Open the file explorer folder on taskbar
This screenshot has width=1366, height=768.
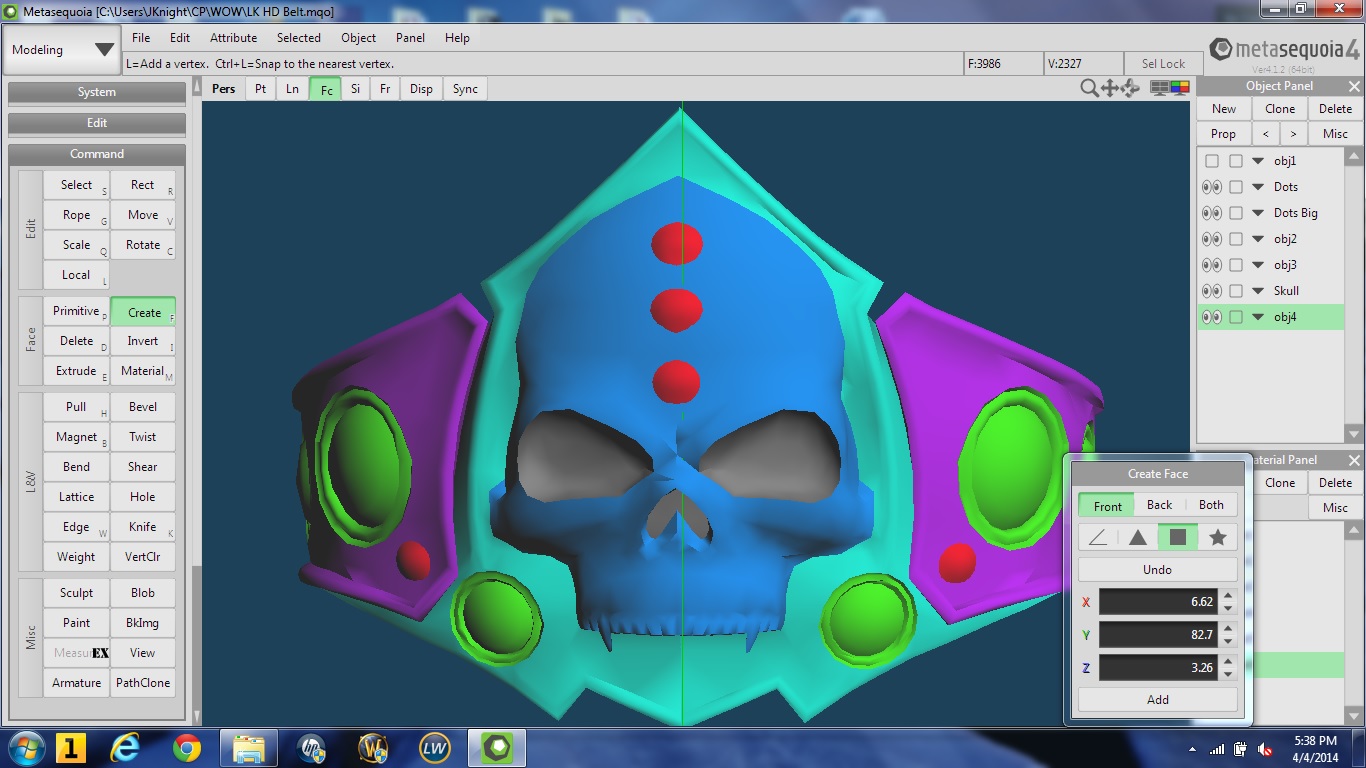pos(248,748)
